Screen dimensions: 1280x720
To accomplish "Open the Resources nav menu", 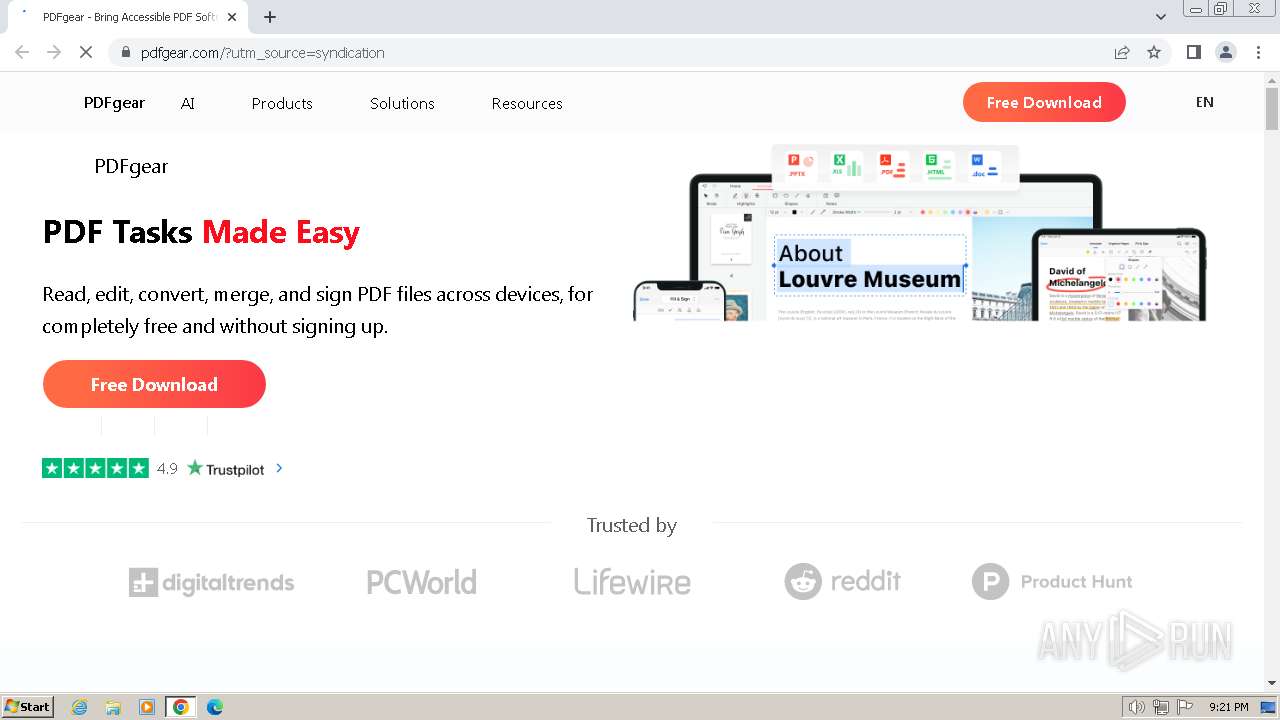I will [x=527, y=103].
